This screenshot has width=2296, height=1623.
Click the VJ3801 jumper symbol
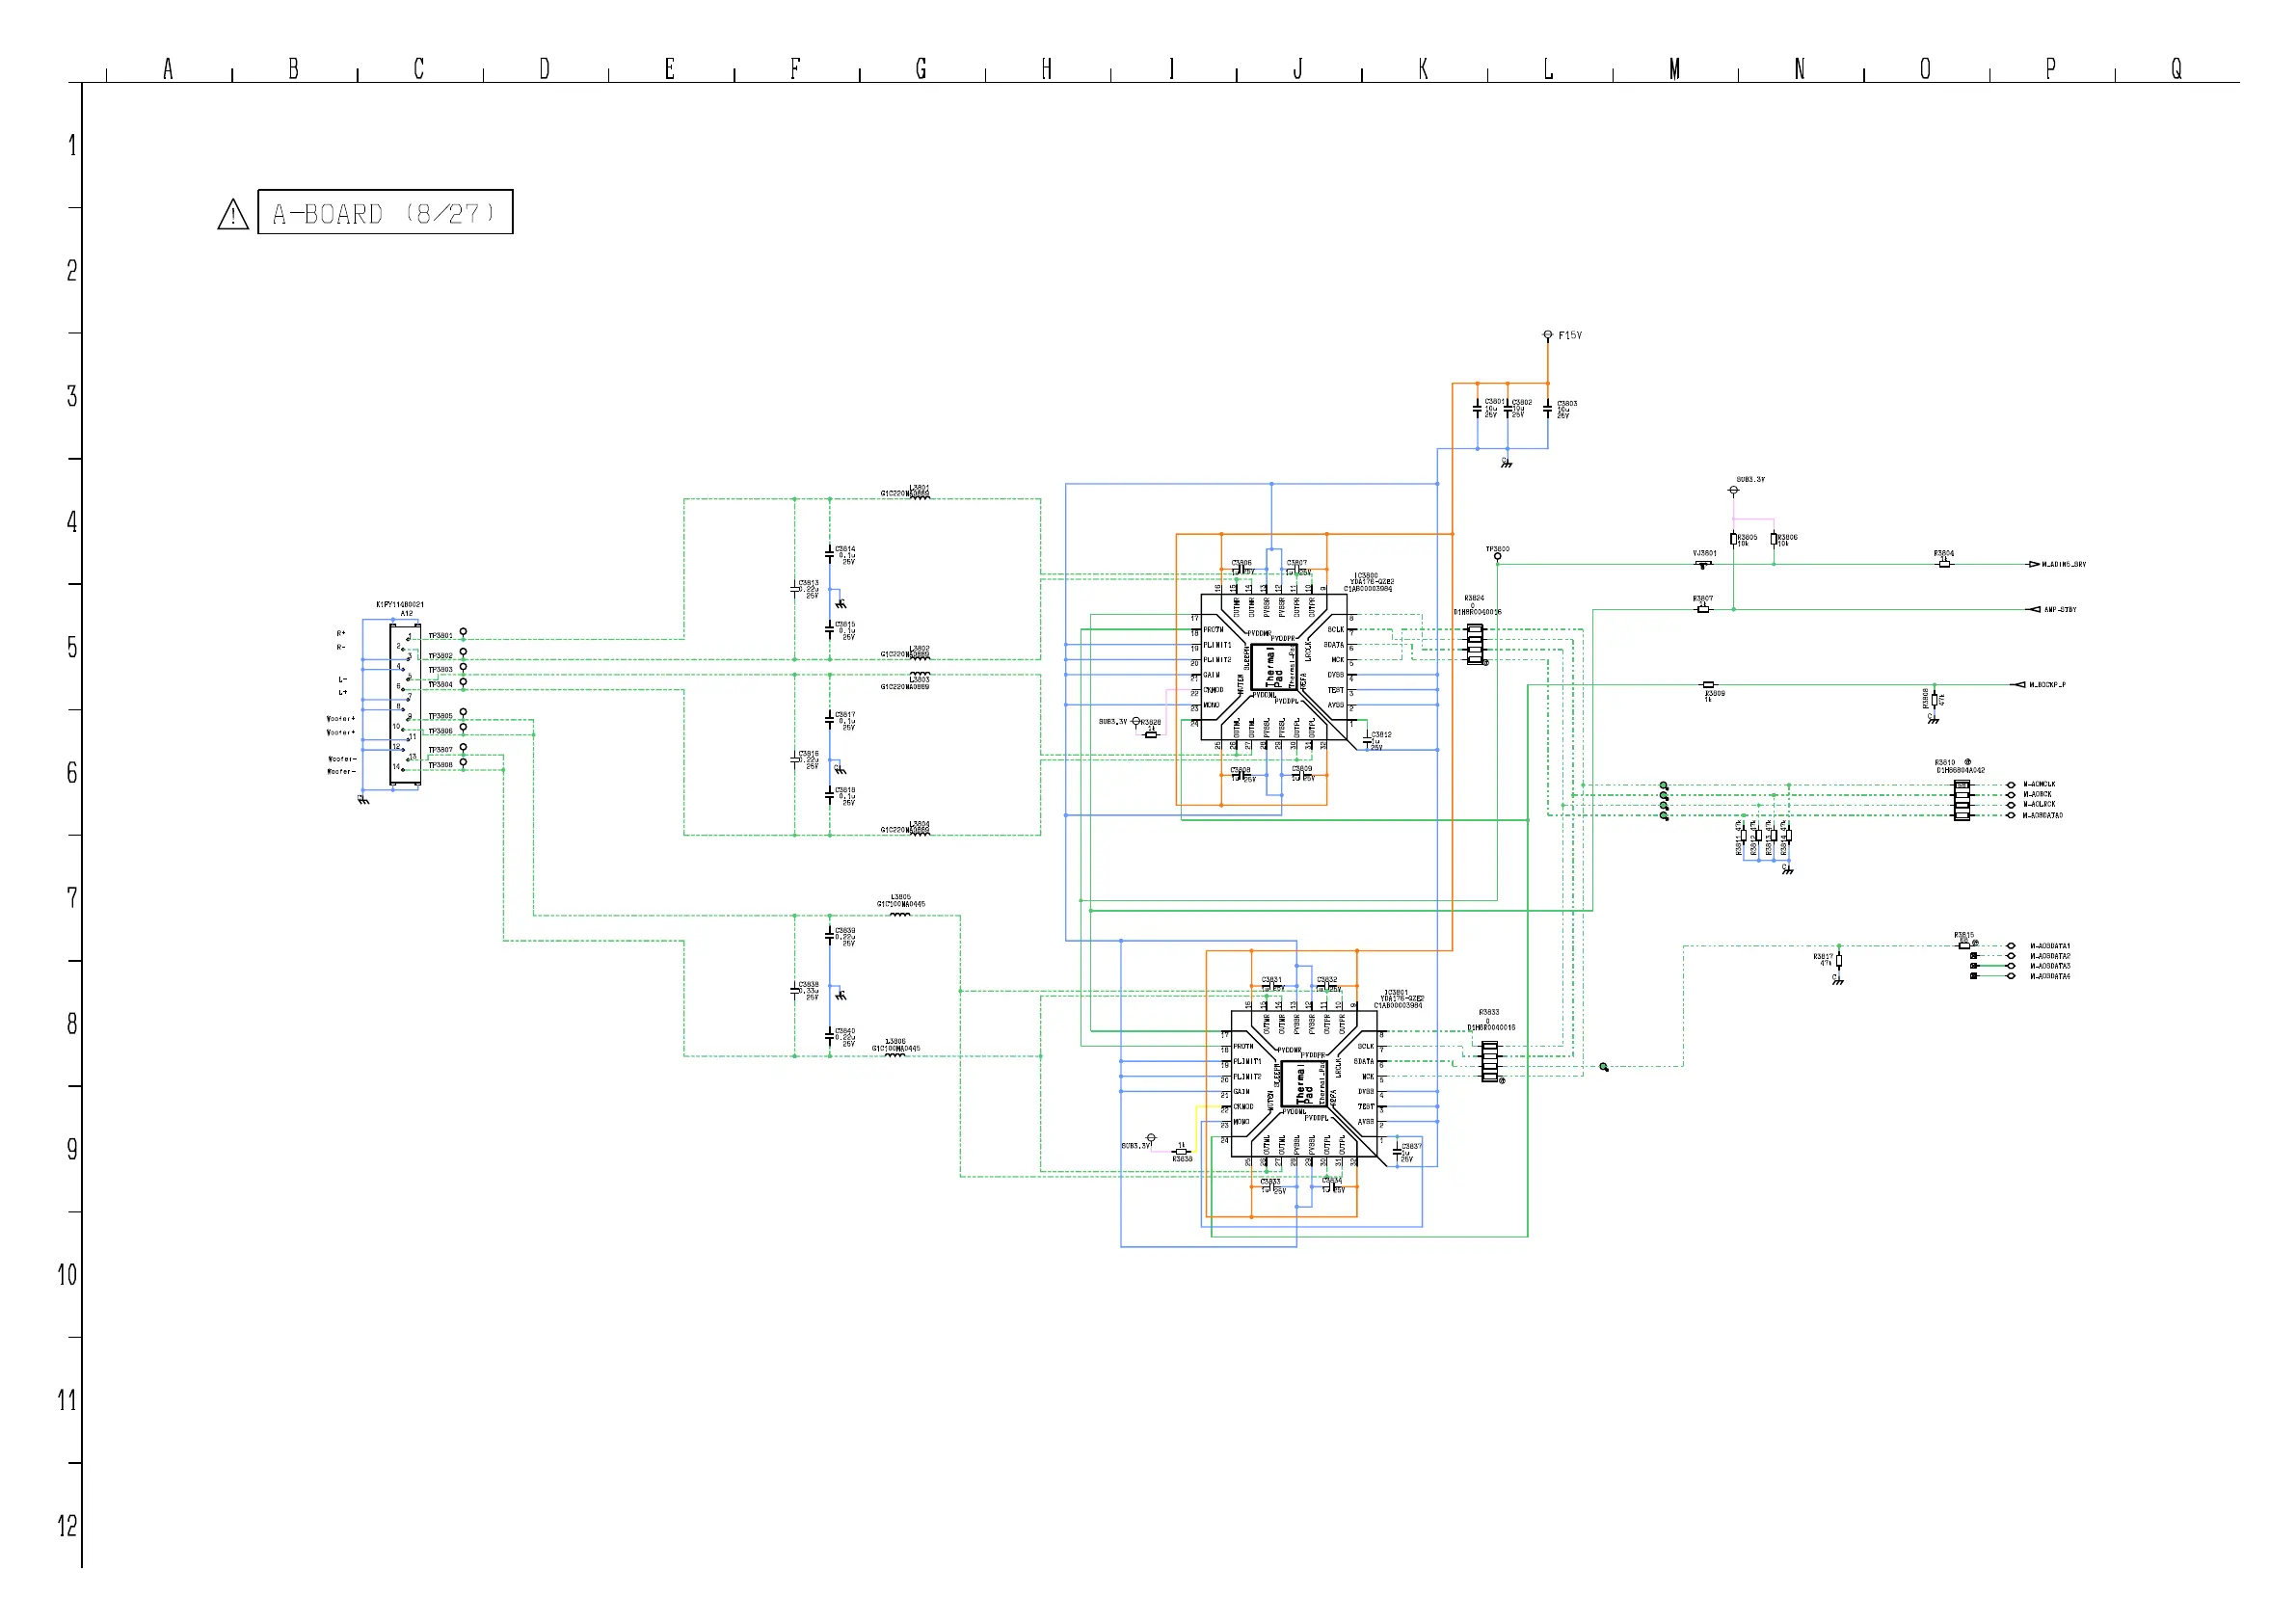1703,564
